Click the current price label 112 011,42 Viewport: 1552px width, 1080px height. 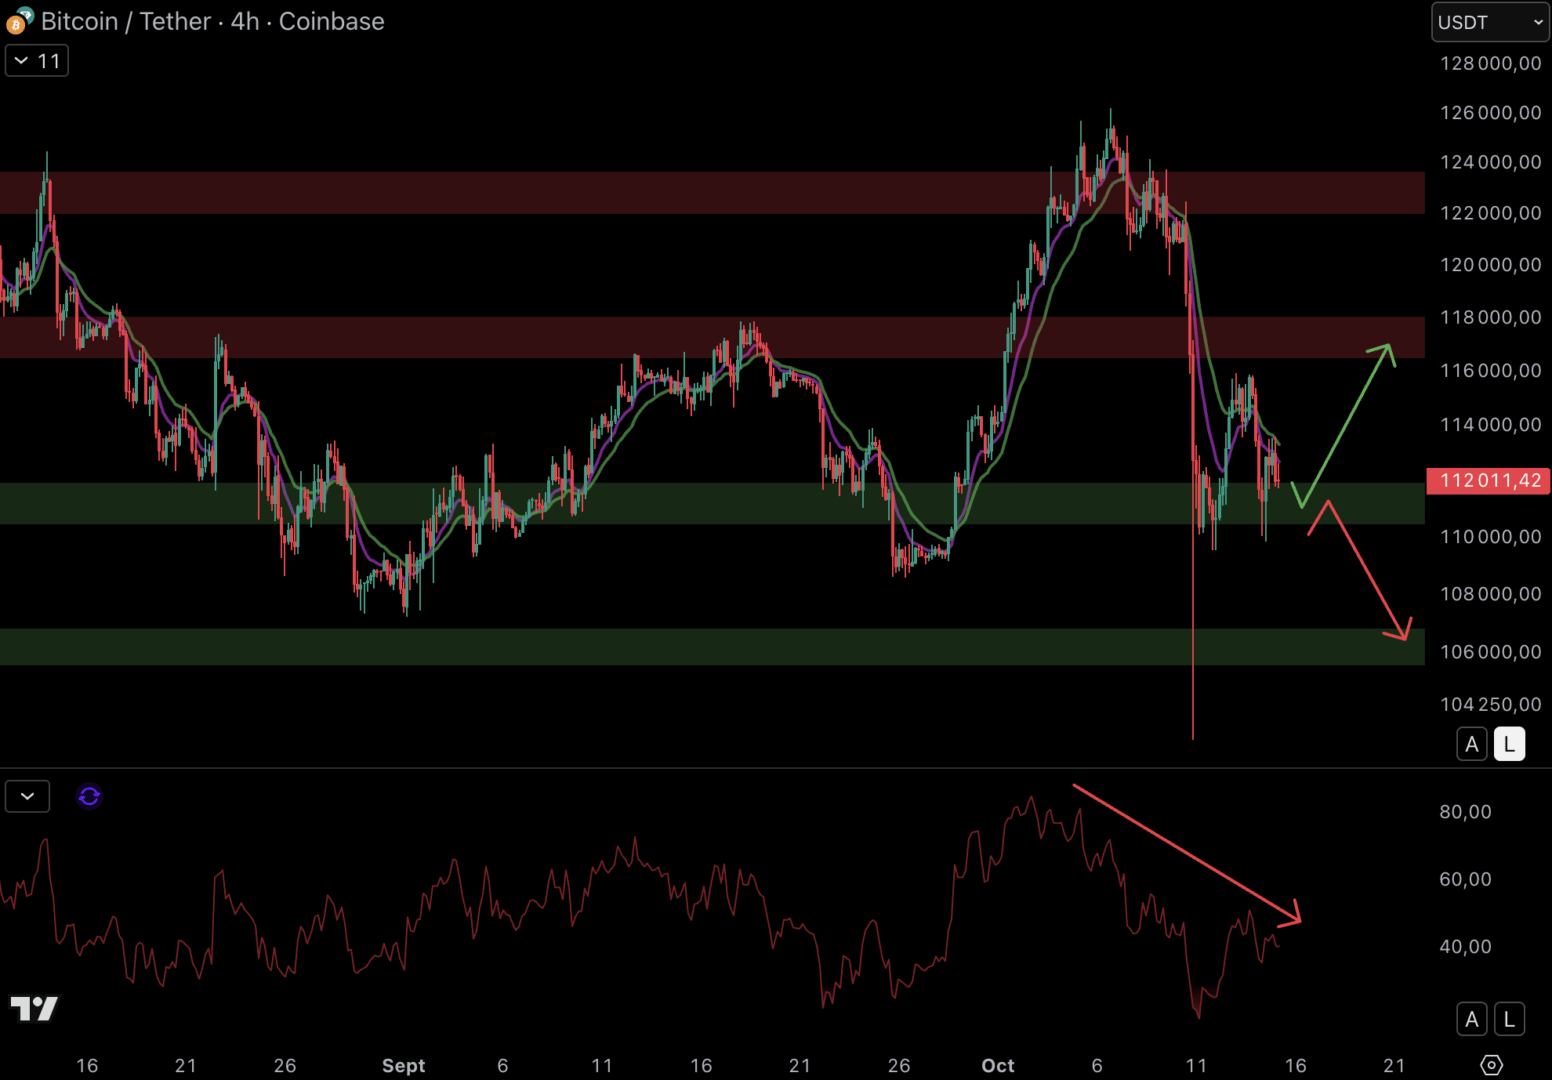tap(1489, 481)
